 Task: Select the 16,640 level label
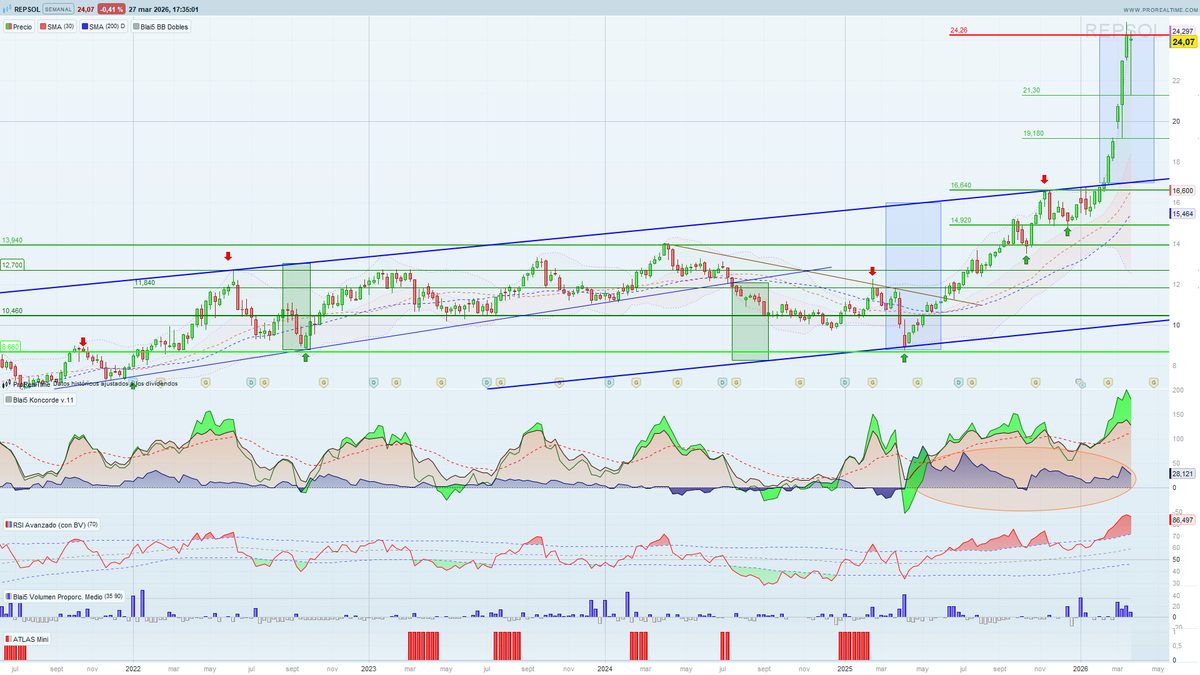pos(961,185)
